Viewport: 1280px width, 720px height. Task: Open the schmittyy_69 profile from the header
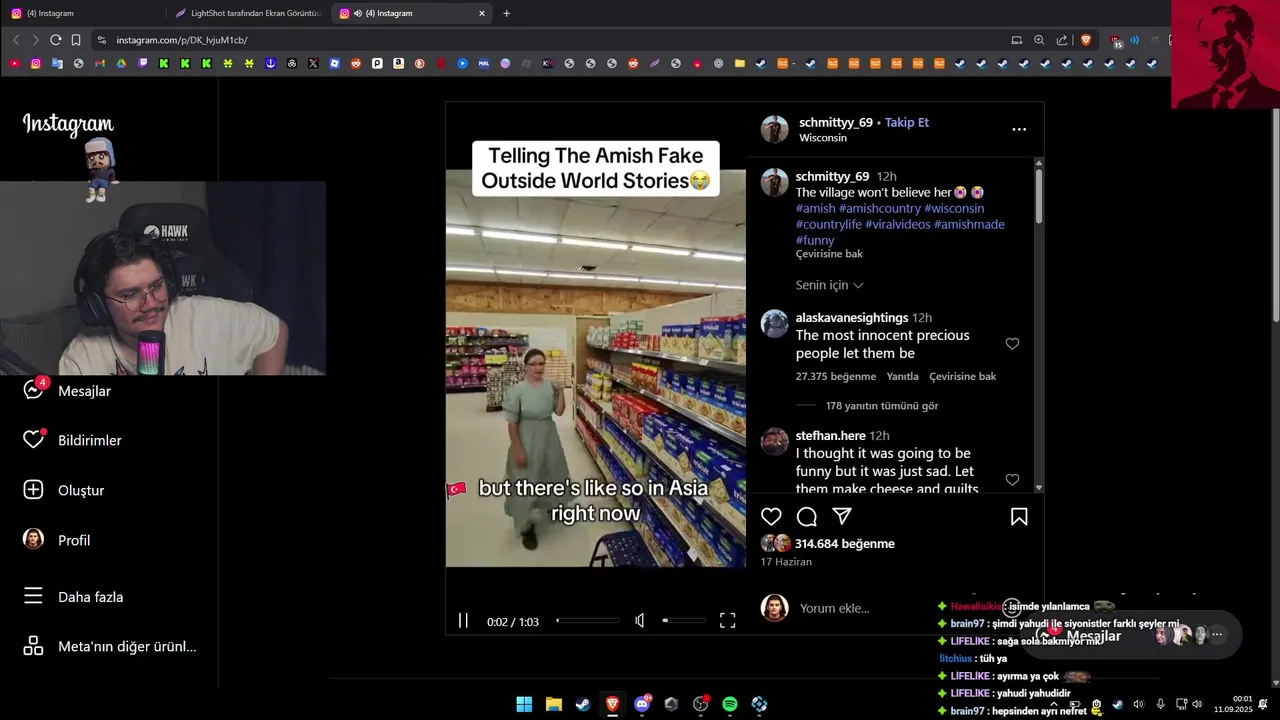[836, 122]
